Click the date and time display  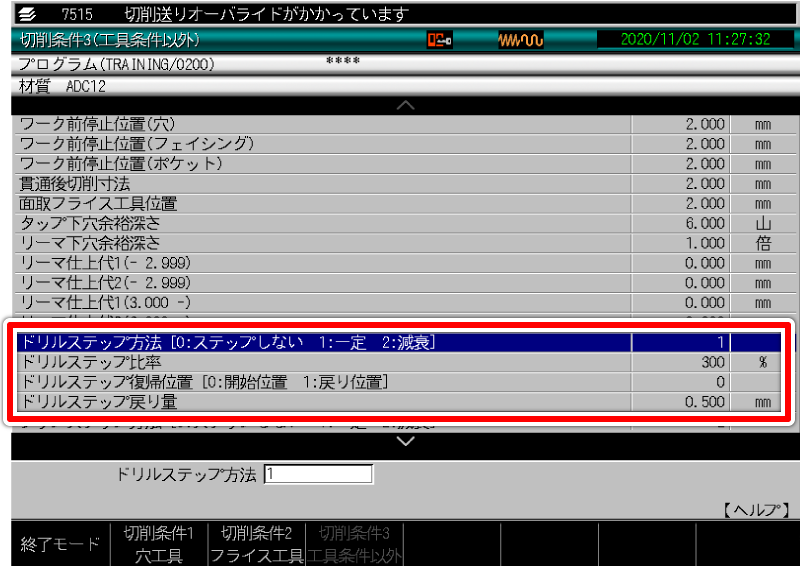pyautogui.click(x=695, y=40)
